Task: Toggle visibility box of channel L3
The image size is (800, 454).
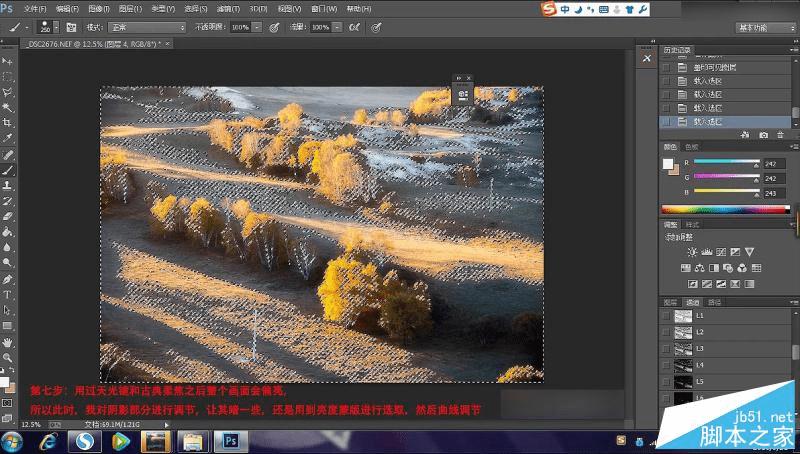Action: click(x=666, y=349)
